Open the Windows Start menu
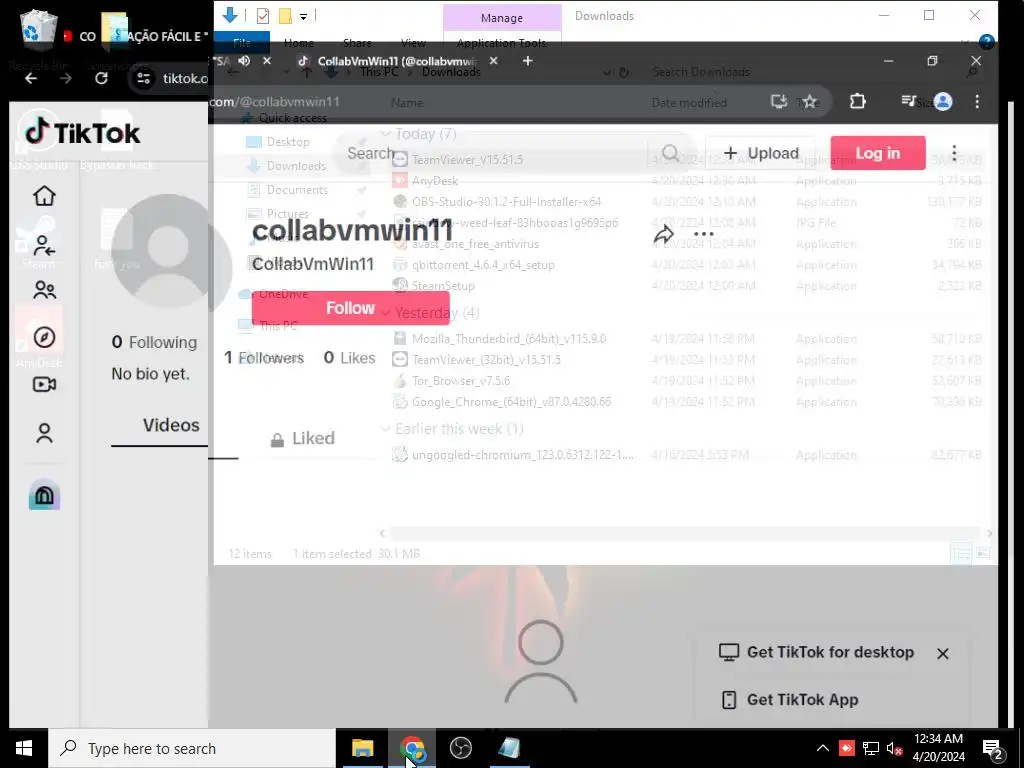This screenshot has height=768, width=1024. coord(24,748)
